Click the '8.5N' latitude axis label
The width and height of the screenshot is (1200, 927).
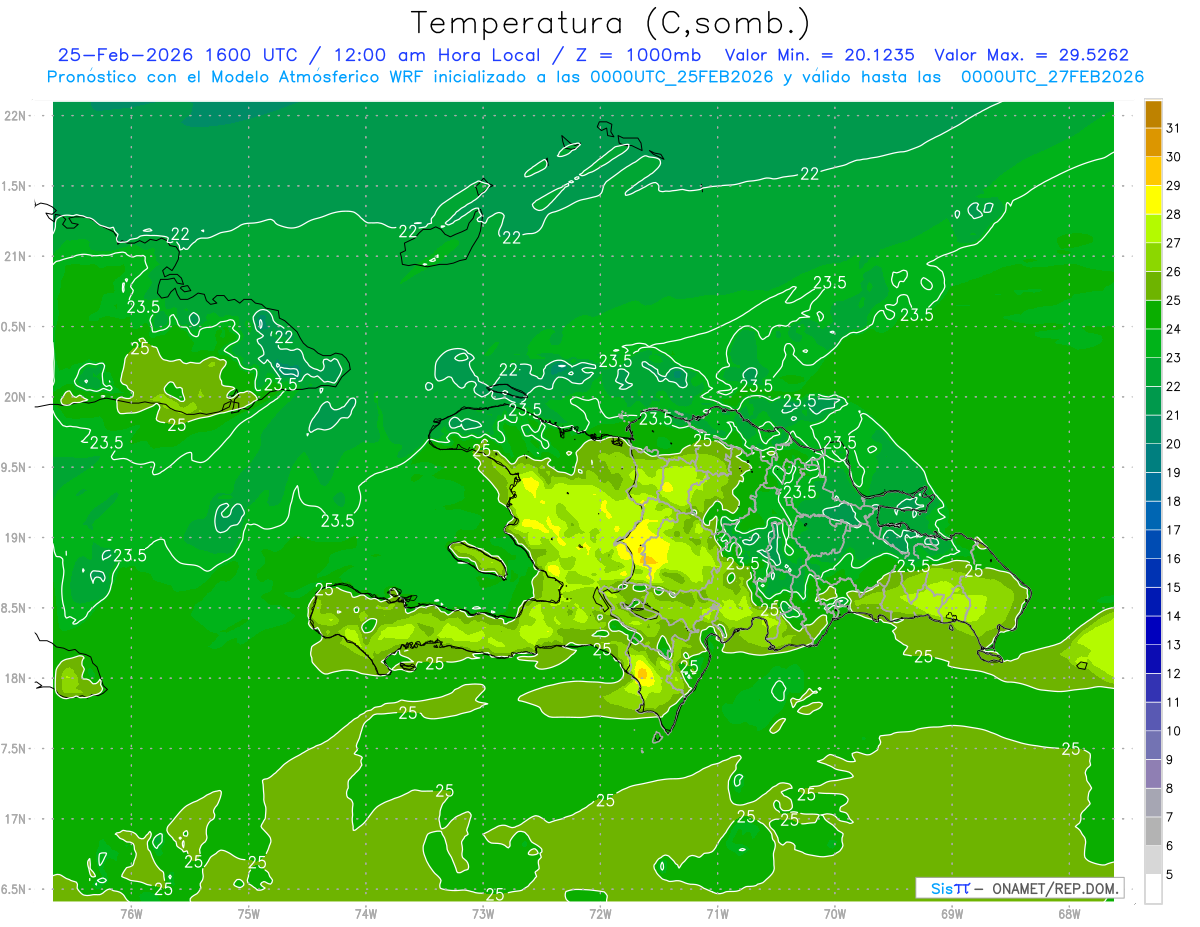pyautogui.click(x=14, y=608)
